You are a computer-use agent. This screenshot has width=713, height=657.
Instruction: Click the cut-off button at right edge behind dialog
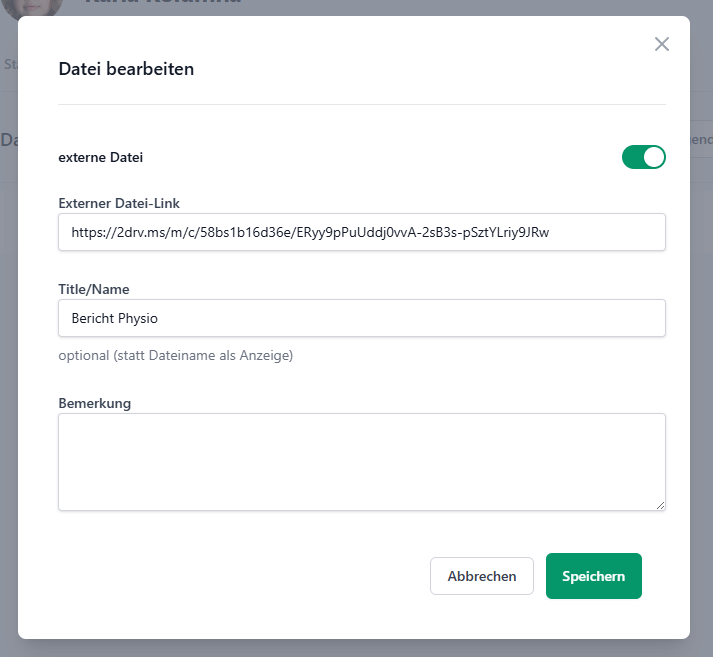point(701,139)
